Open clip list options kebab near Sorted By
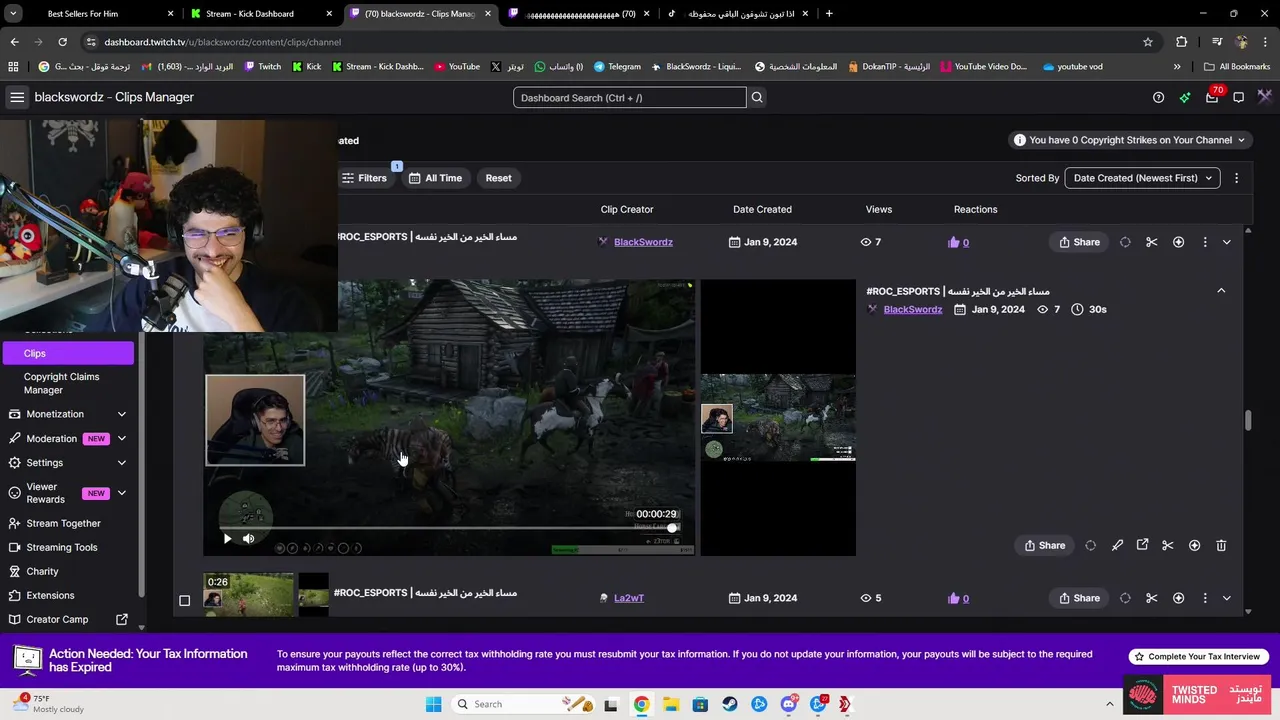 click(1236, 178)
